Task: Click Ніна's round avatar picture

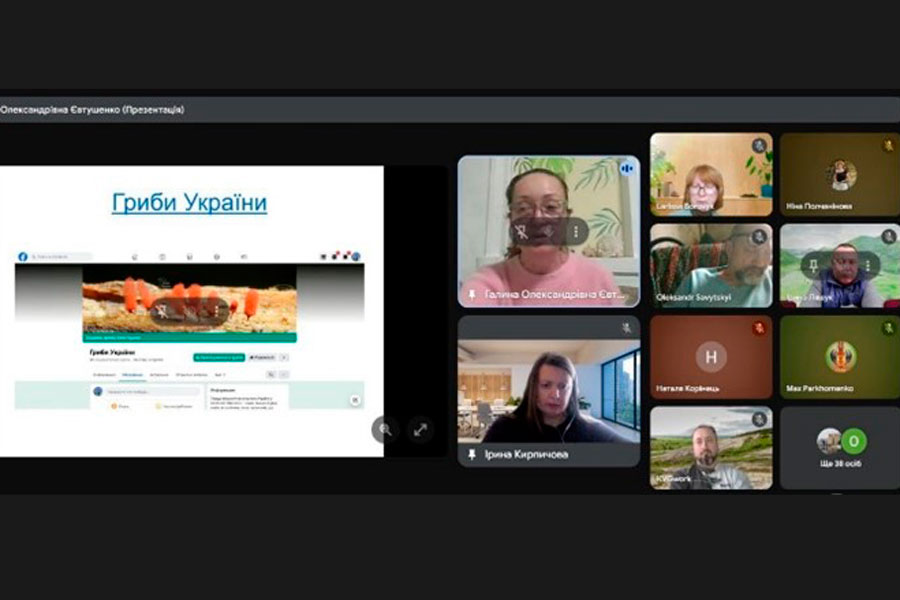Action: (x=841, y=174)
